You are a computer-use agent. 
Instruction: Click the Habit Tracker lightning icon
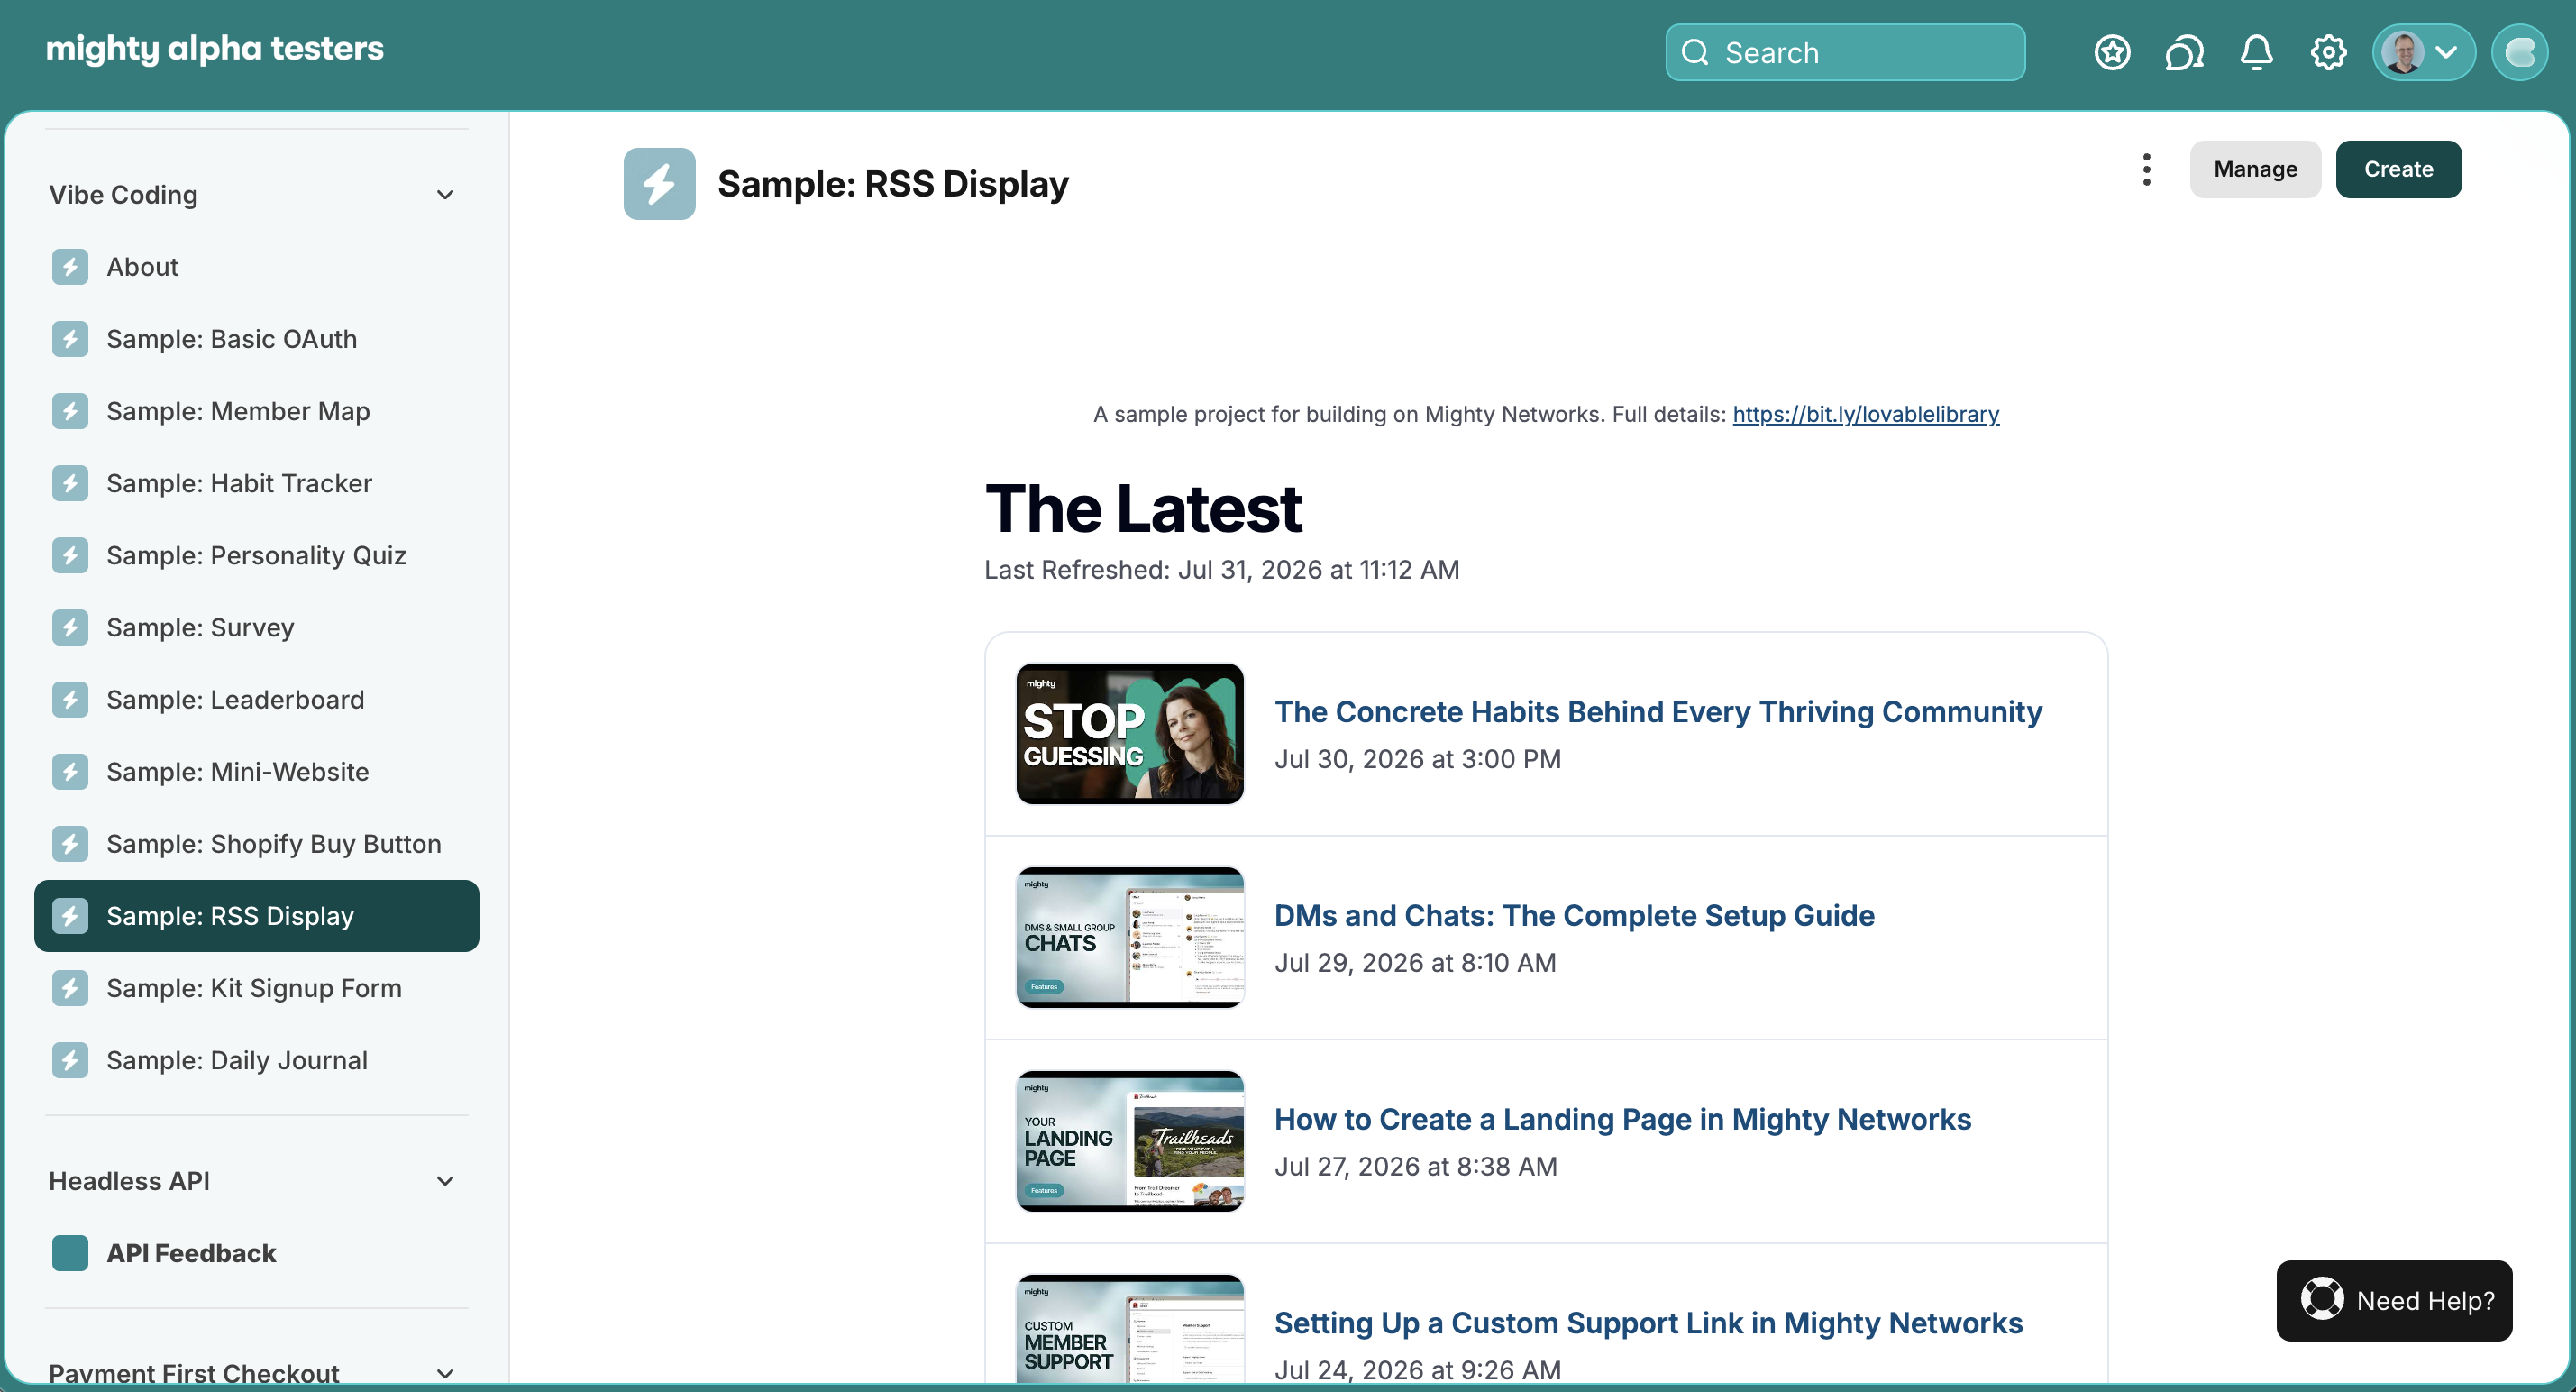pos(70,483)
